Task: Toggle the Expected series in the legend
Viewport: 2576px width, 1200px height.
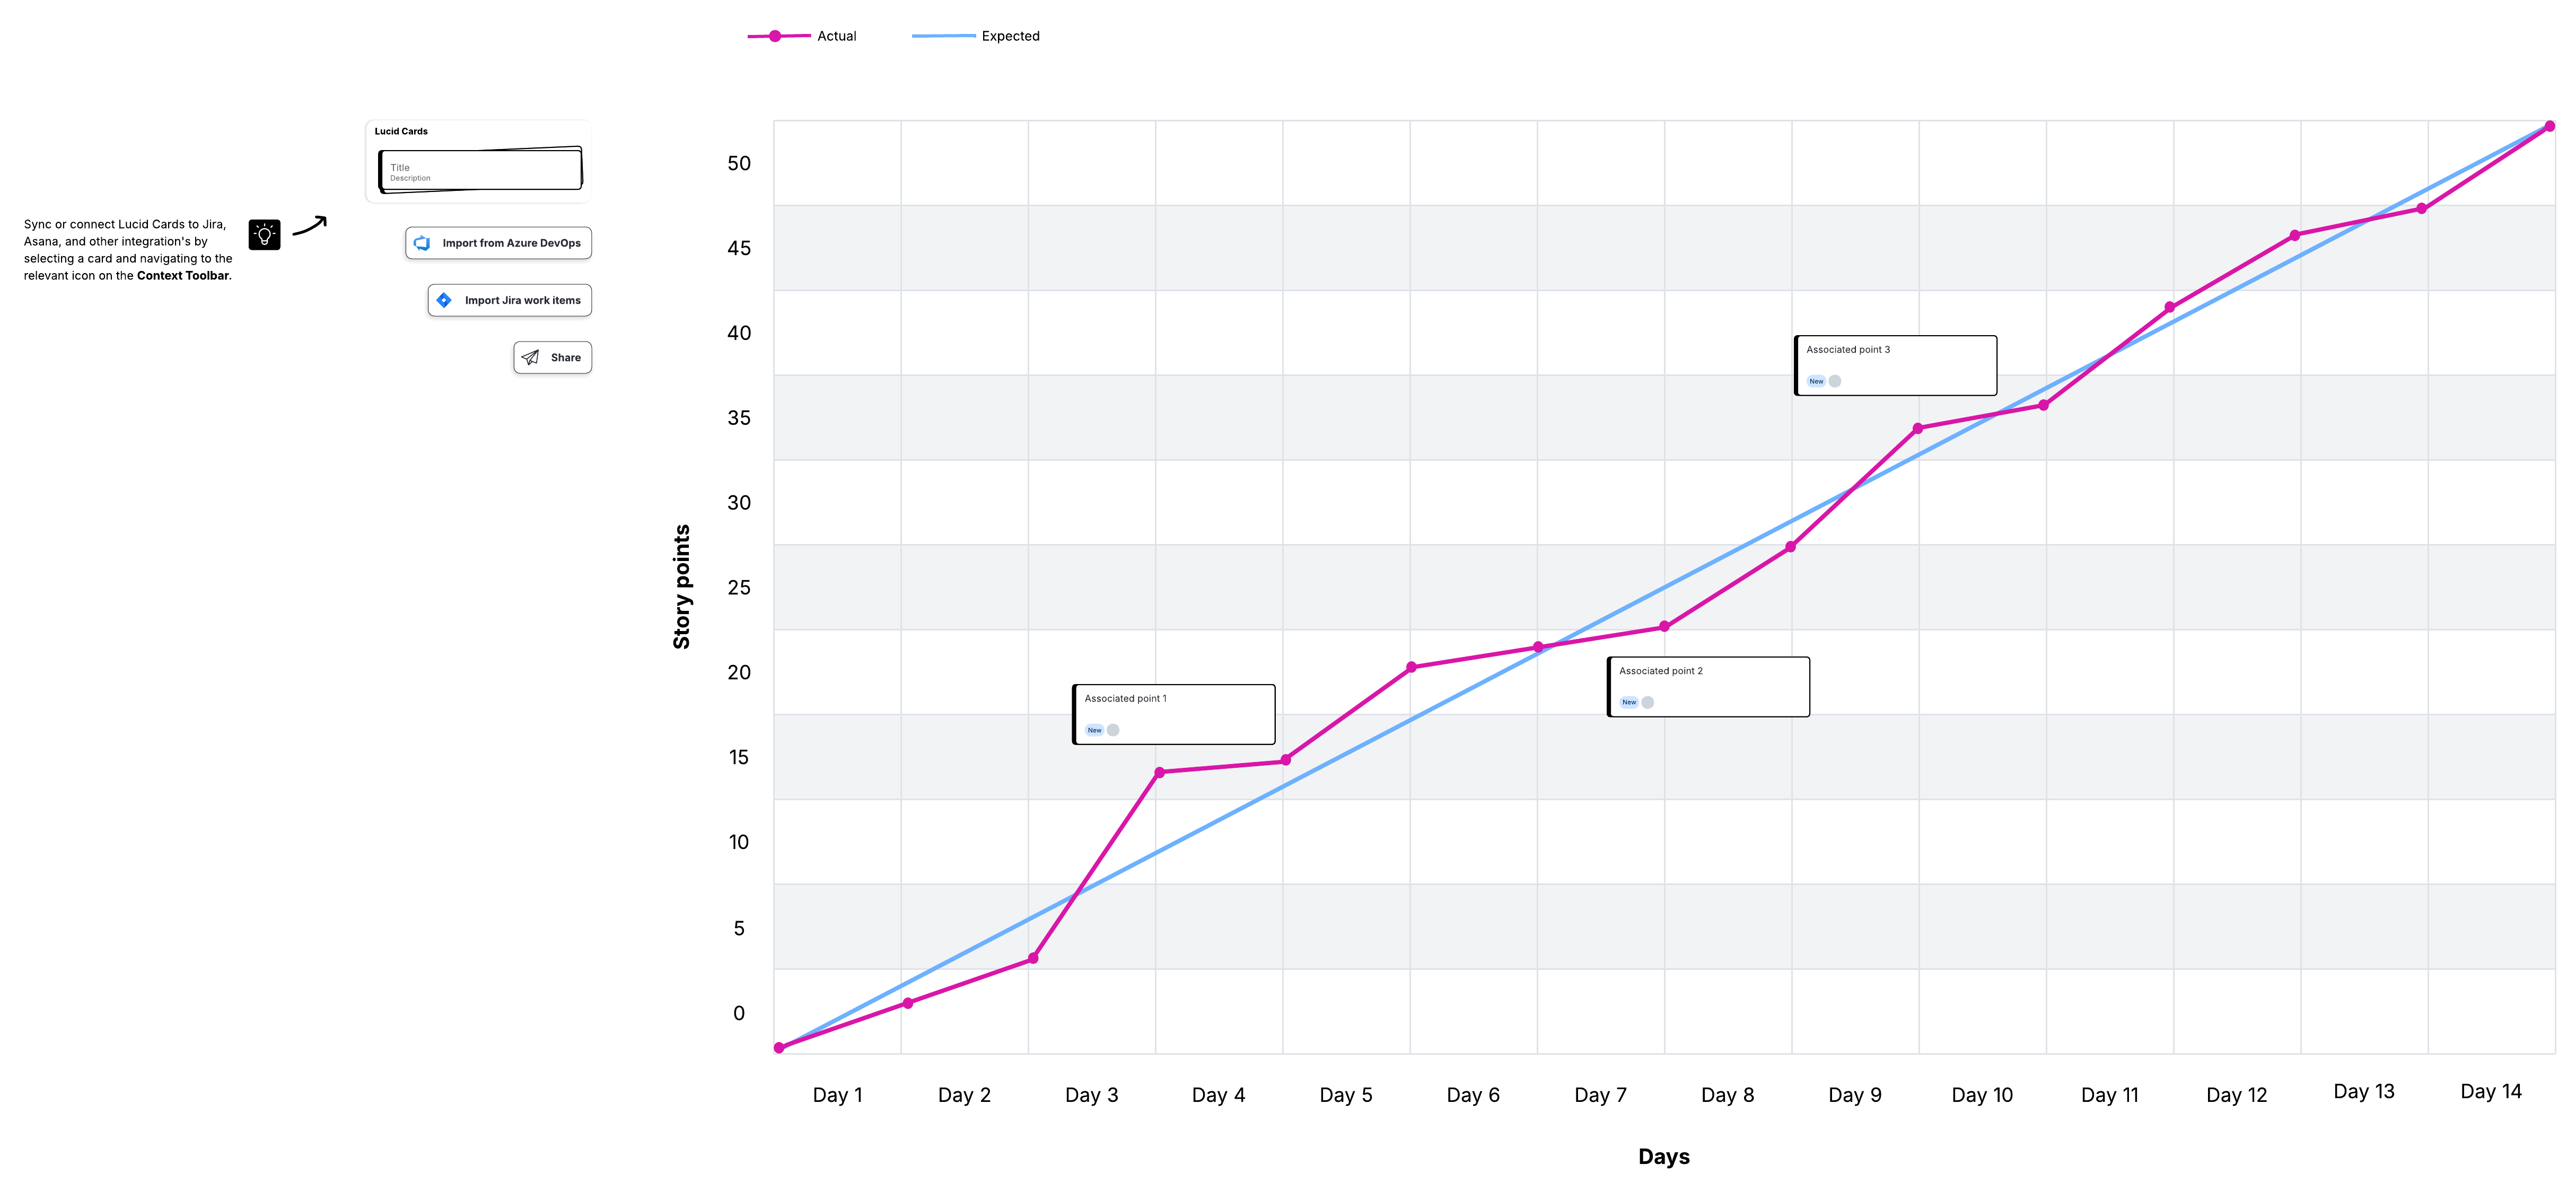Action: pyautogui.click(x=1009, y=35)
